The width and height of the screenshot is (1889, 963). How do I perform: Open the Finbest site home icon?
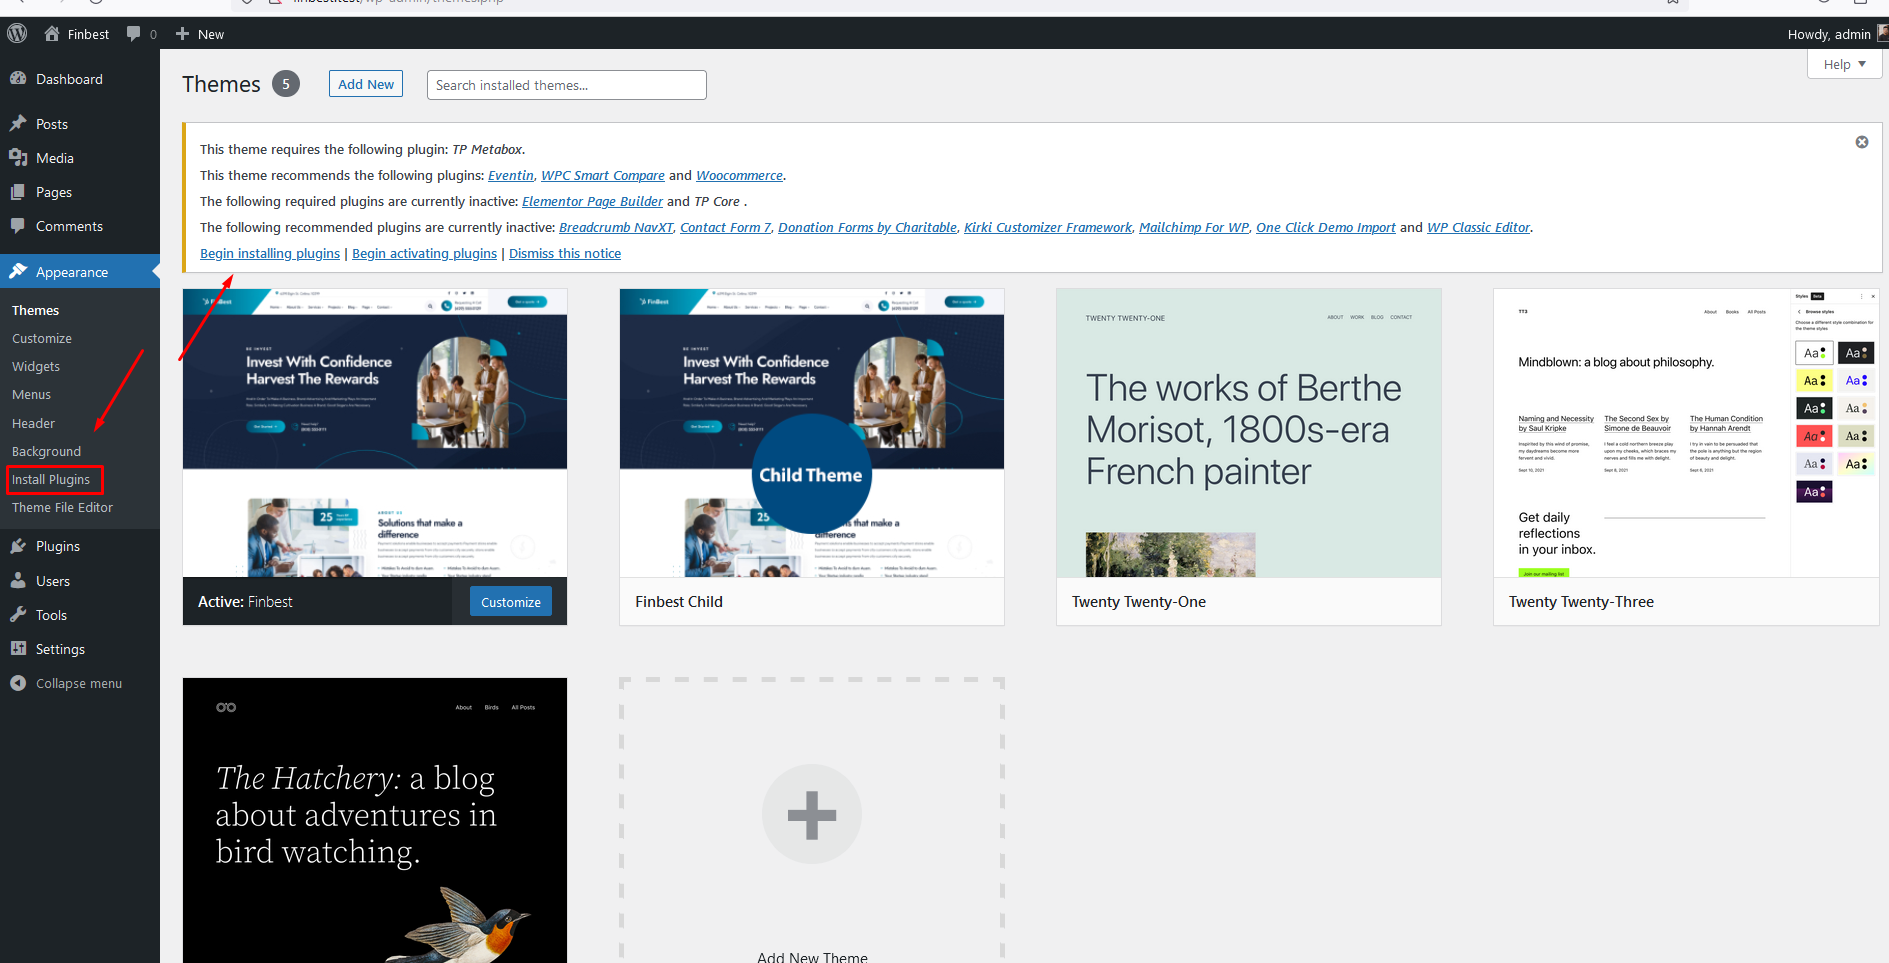pyautogui.click(x=52, y=34)
